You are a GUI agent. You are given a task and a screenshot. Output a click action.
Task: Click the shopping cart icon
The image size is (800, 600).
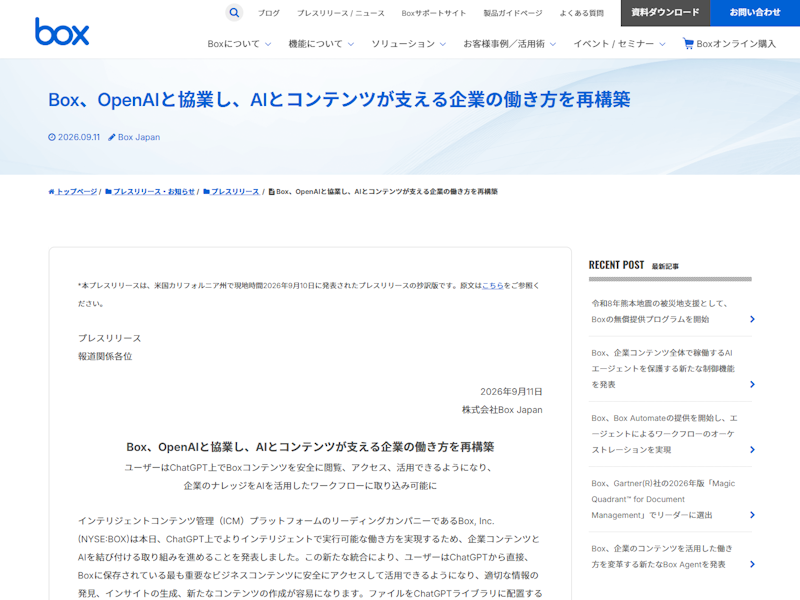click(688, 43)
